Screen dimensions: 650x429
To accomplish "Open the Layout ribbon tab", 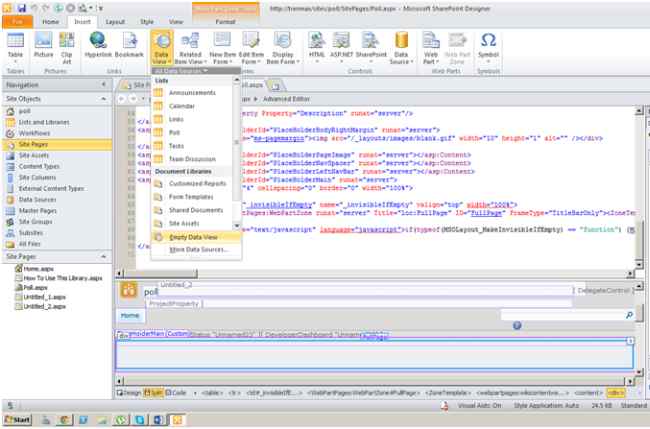I will [x=116, y=20].
